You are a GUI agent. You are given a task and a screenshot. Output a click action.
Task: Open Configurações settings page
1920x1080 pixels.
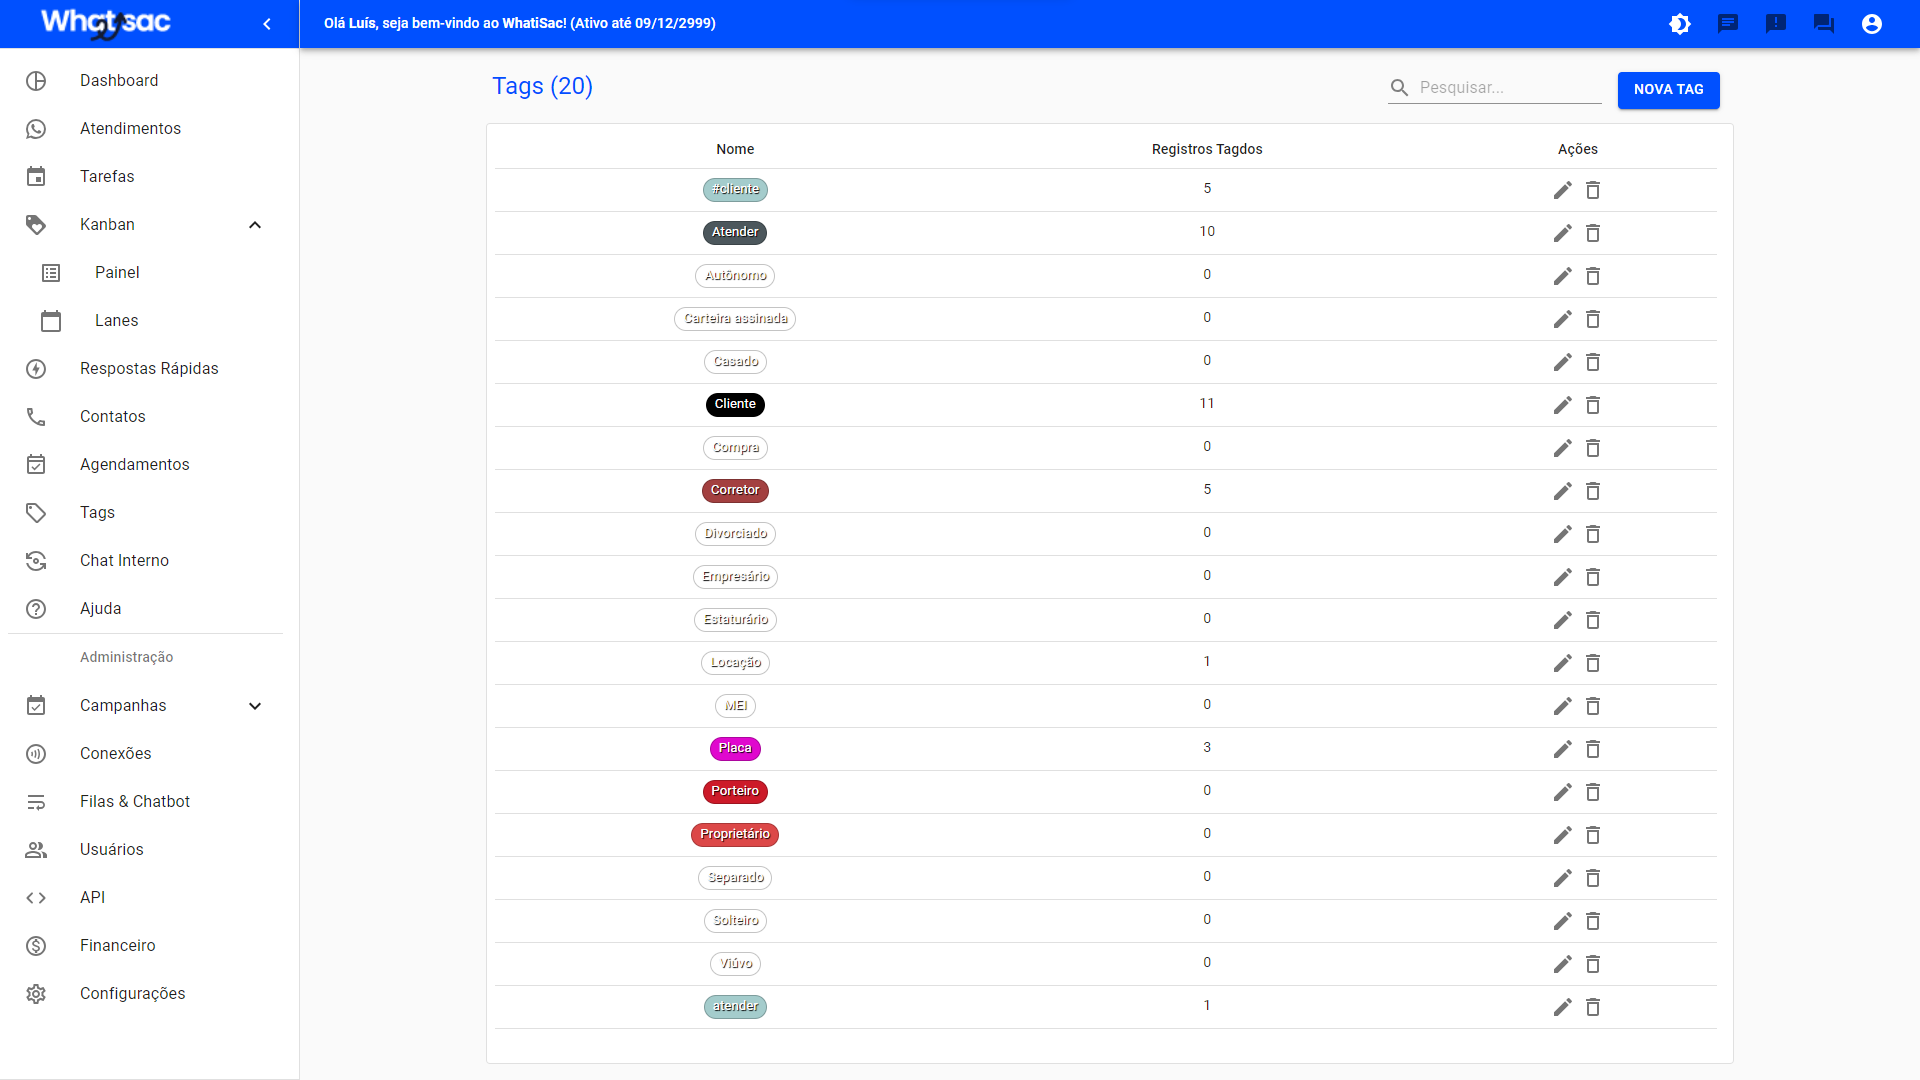click(x=150, y=994)
